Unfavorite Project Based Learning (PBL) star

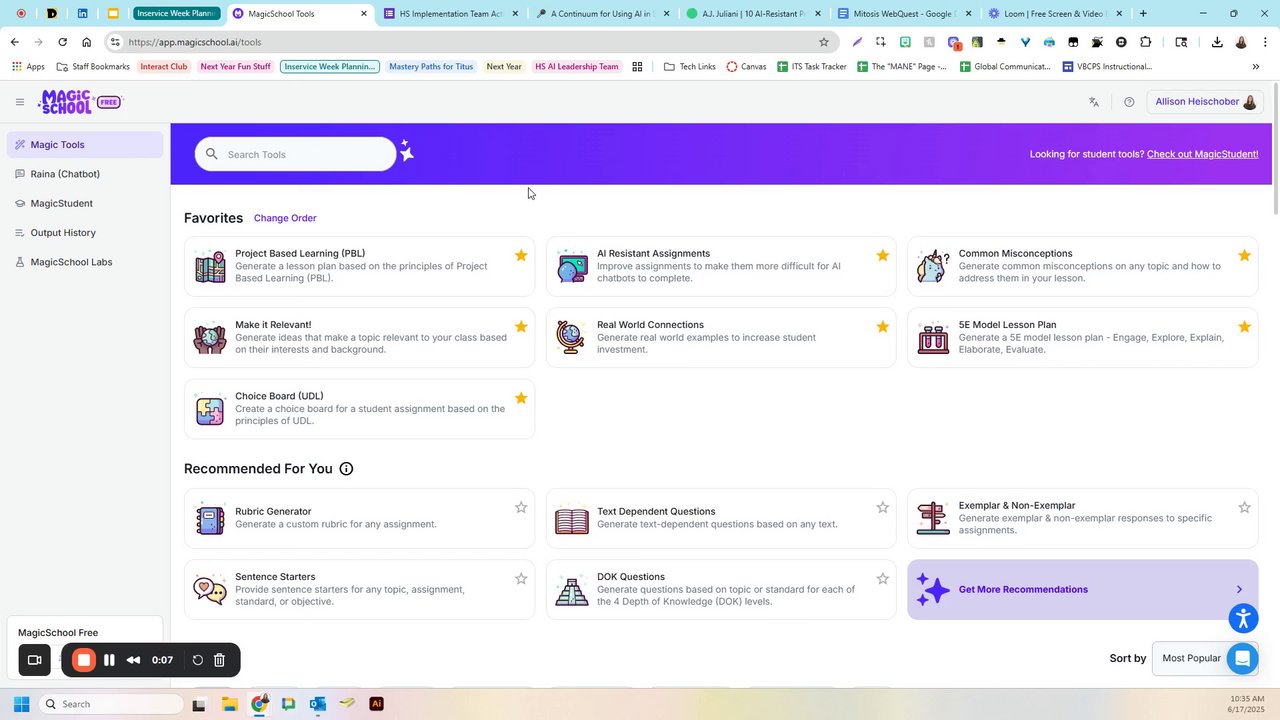pyautogui.click(x=521, y=255)
